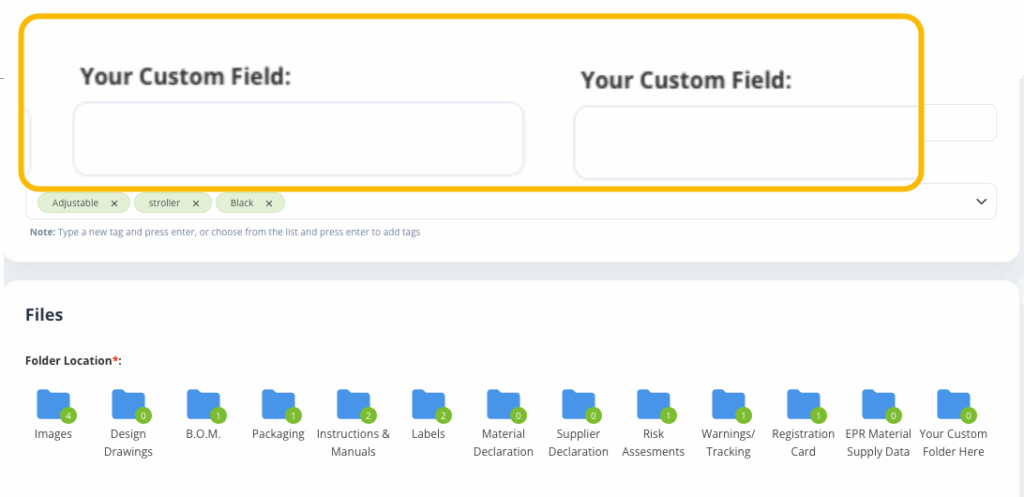This screenshot has width=1024, height=497.
Task: Open Your Custom Folder Here
Action: point(954,405)
